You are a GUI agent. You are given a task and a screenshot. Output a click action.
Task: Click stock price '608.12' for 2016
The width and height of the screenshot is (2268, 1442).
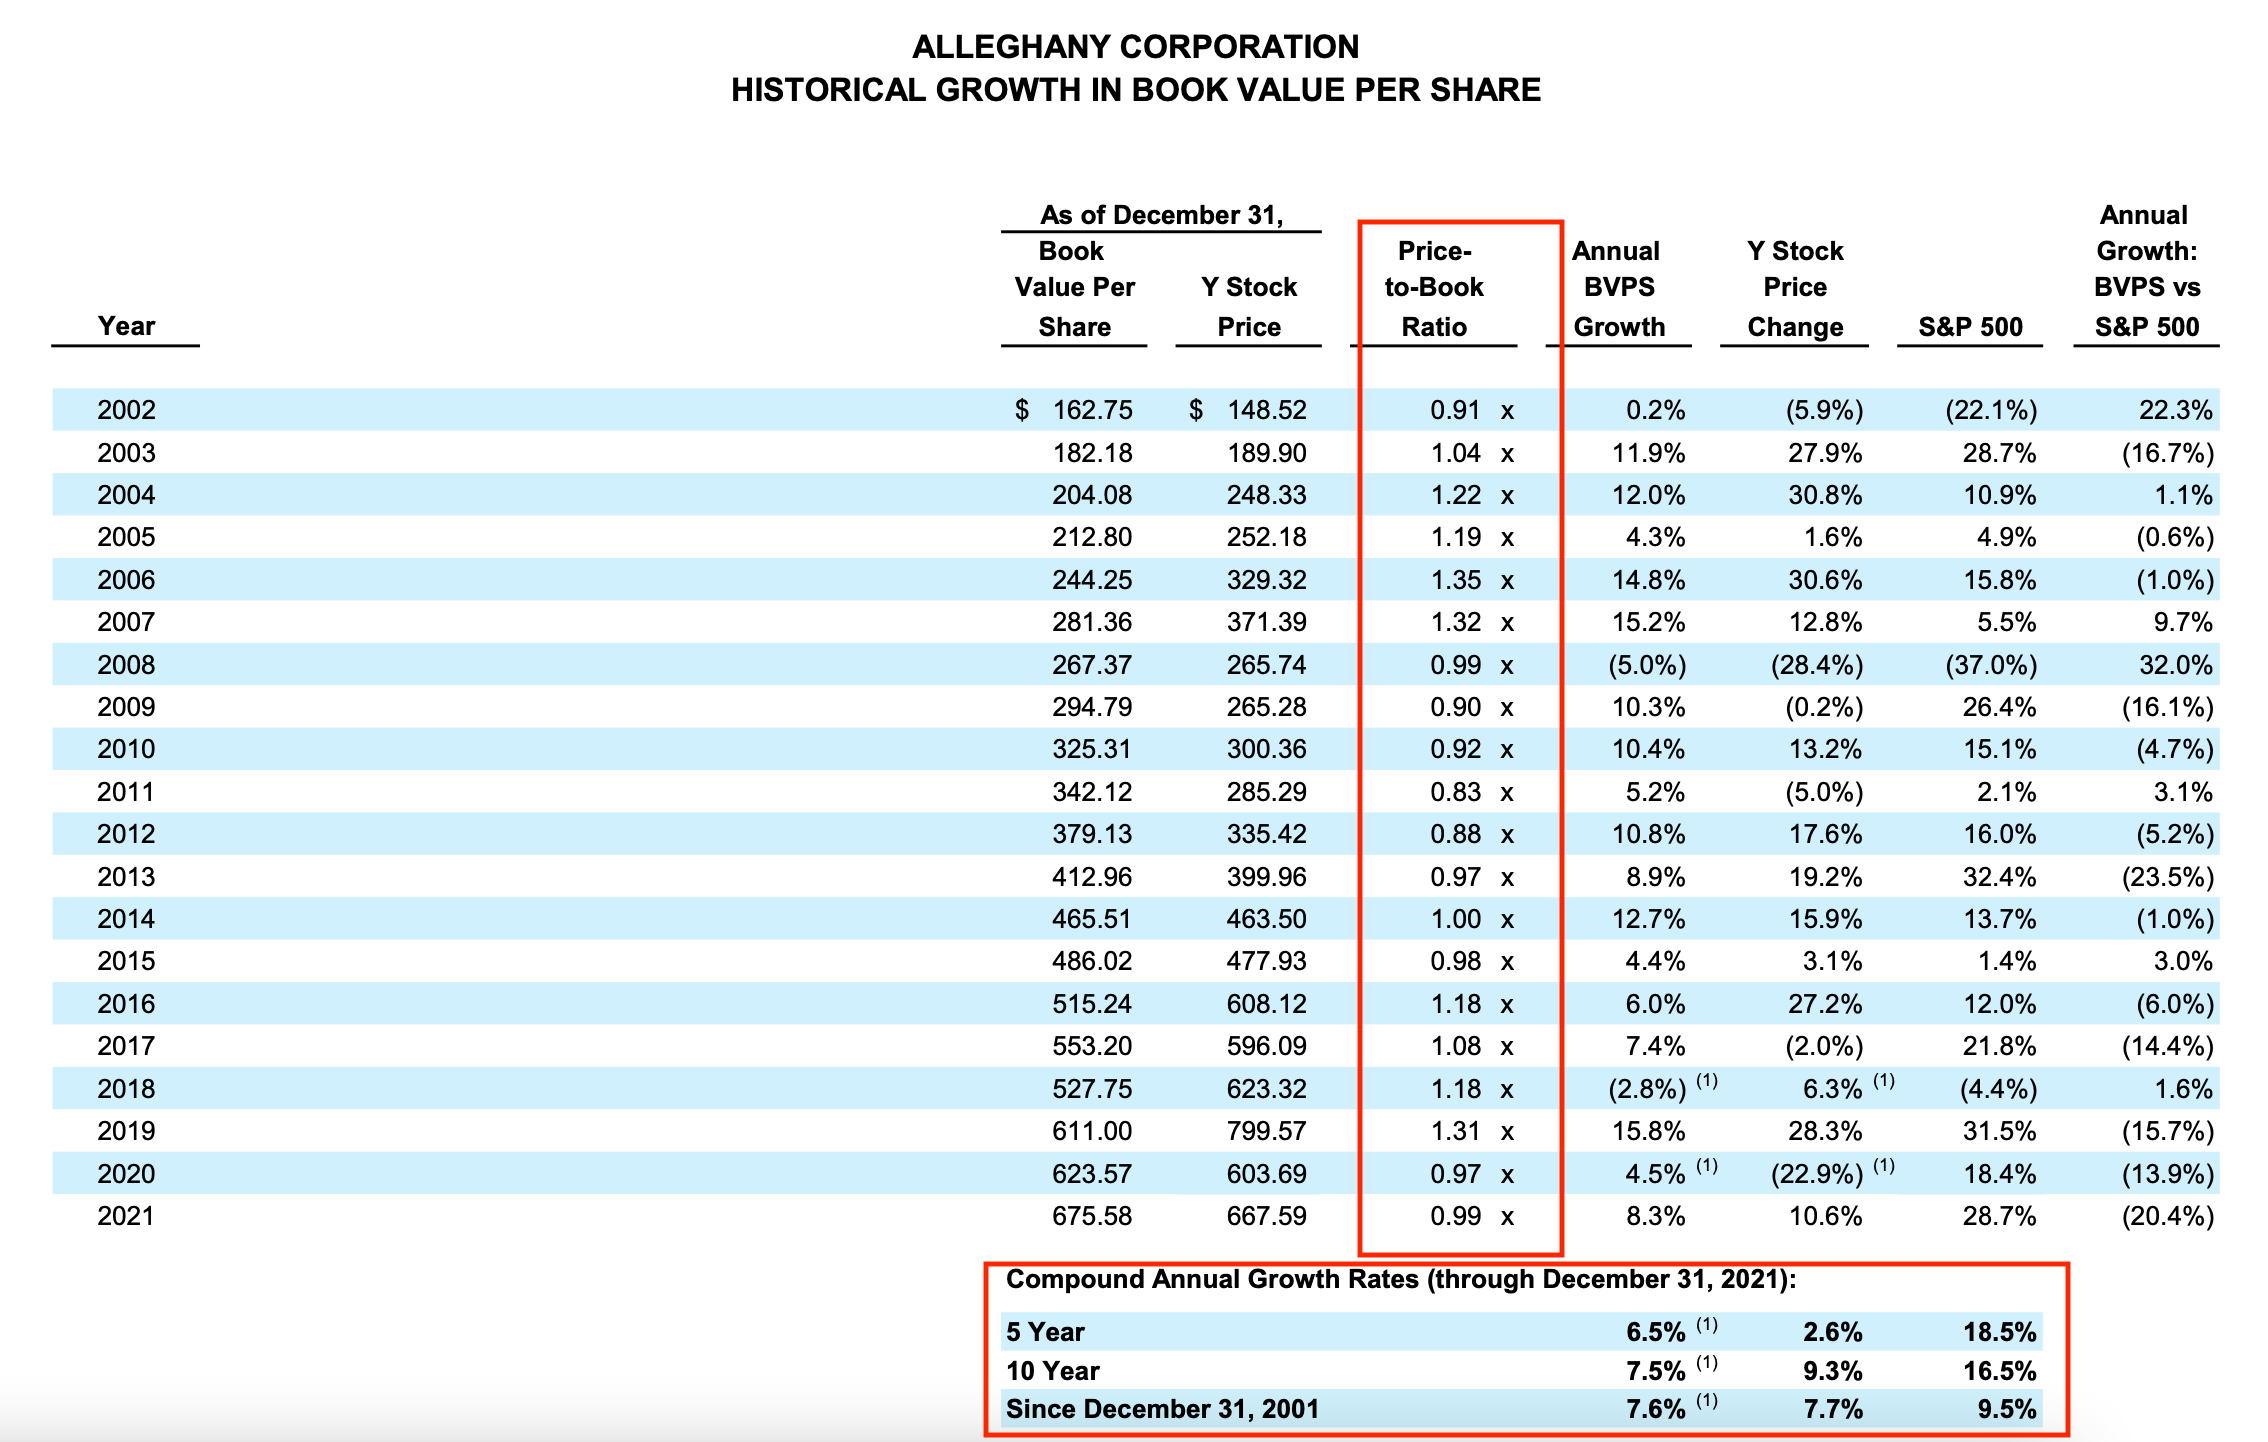coord(1267,1004)
